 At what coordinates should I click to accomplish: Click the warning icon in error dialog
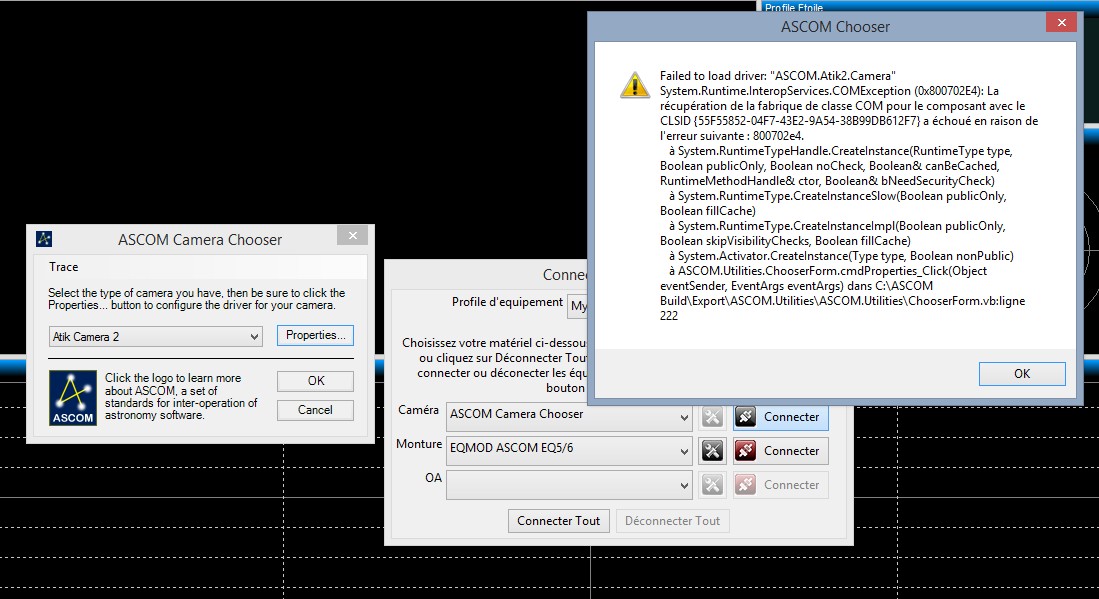pyautogui.click(x=635, y=85)
